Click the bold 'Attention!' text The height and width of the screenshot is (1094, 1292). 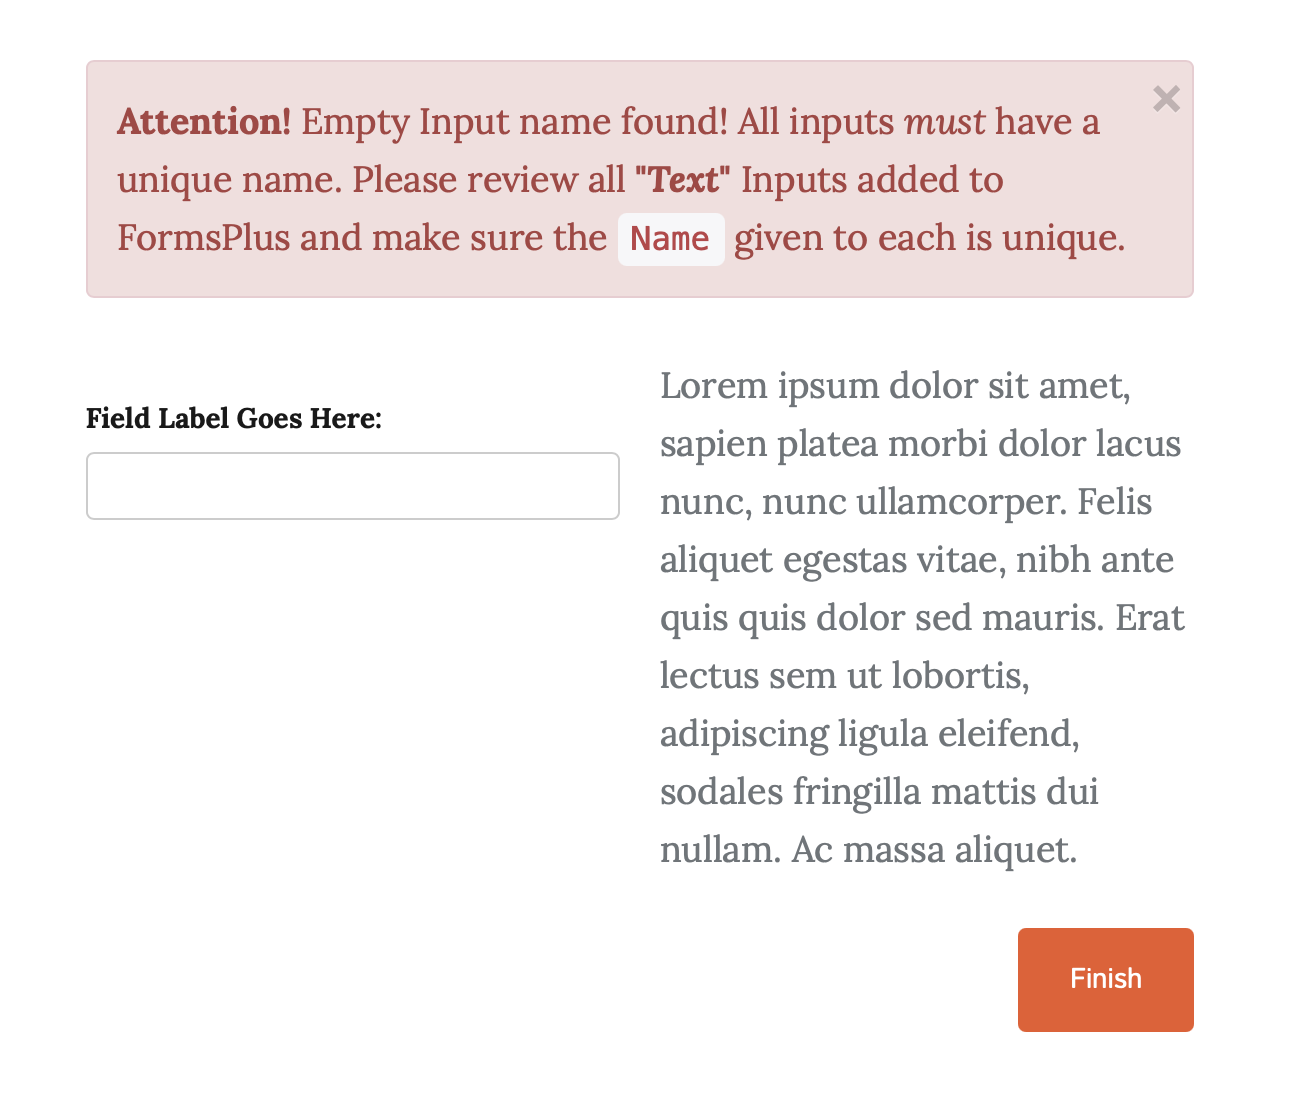[204, 122]
